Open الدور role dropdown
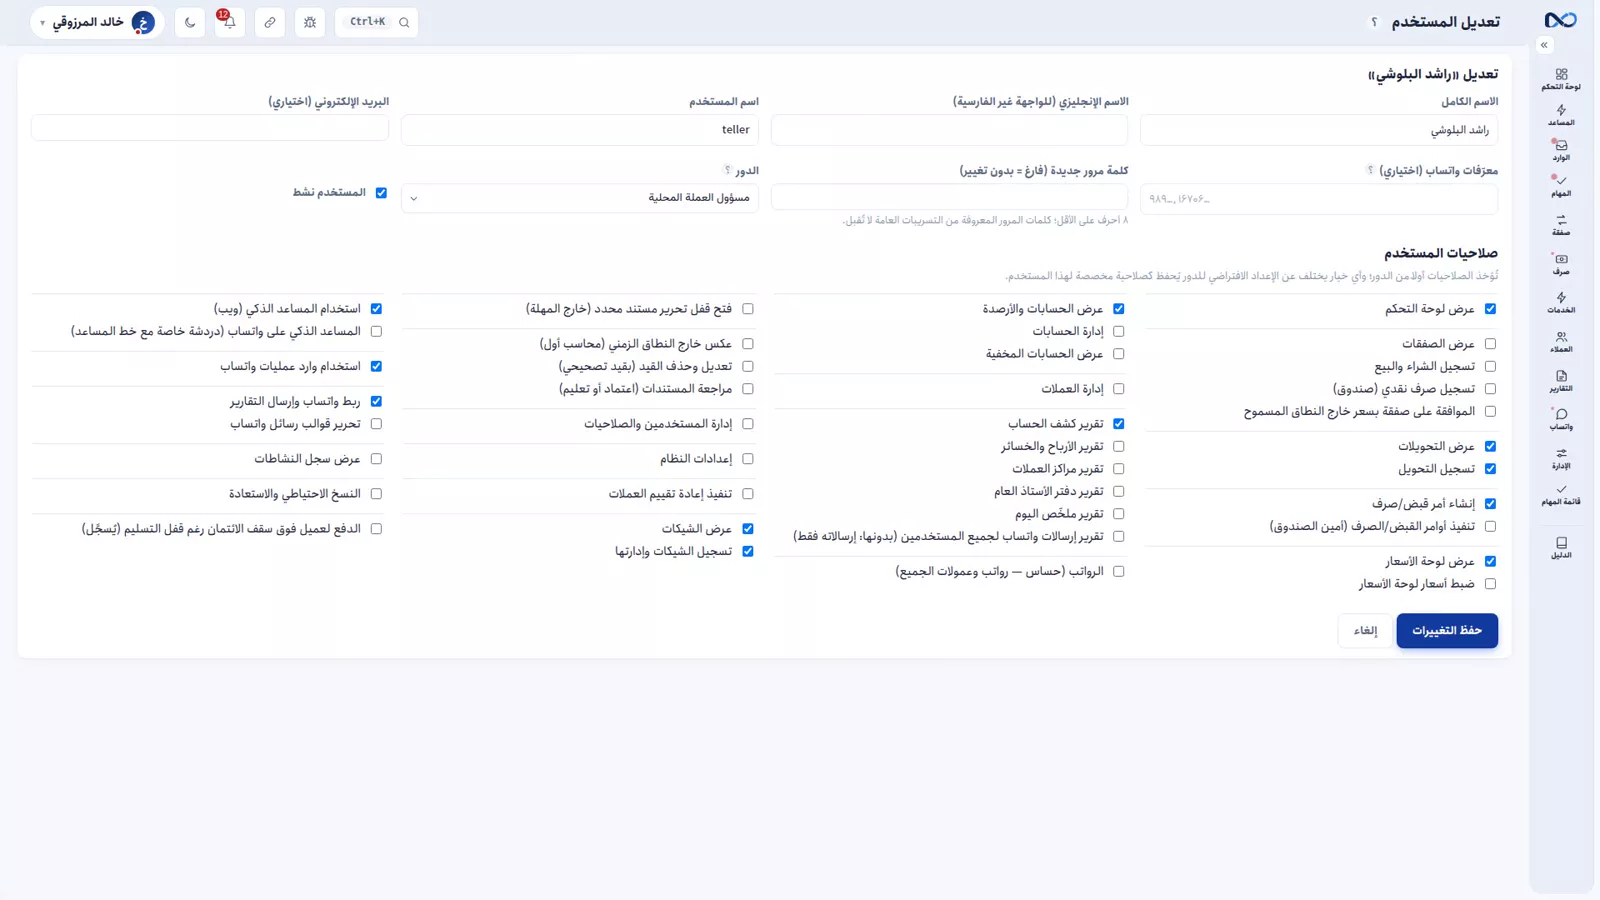1600x900 pixels. click(x=580, y=198)
